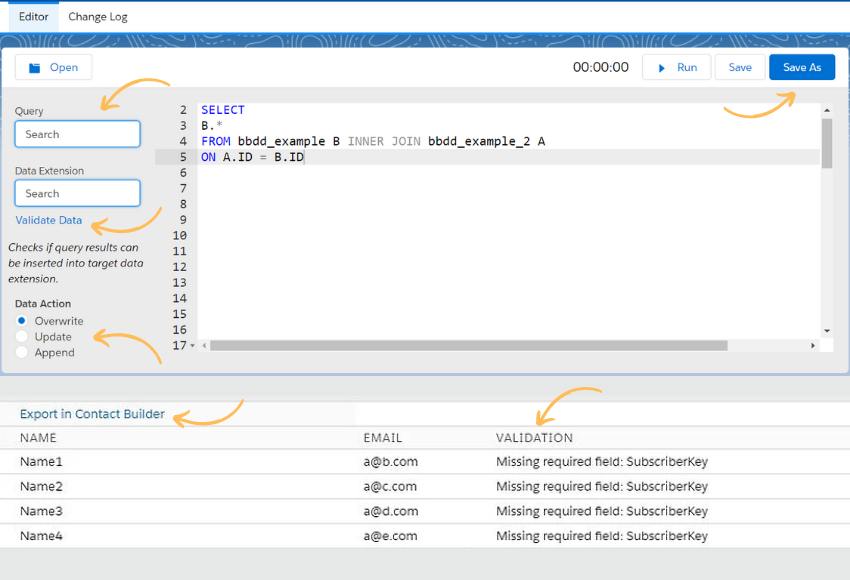Click the Name4 cell

[x=41, y=536]
